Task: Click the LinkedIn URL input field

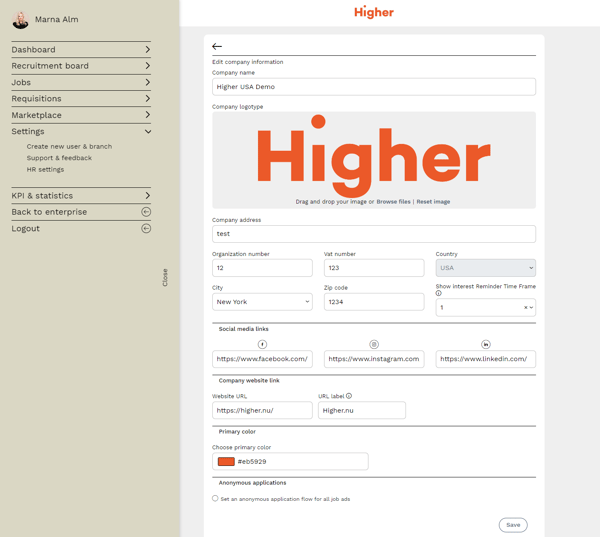Action: [486, 359]
